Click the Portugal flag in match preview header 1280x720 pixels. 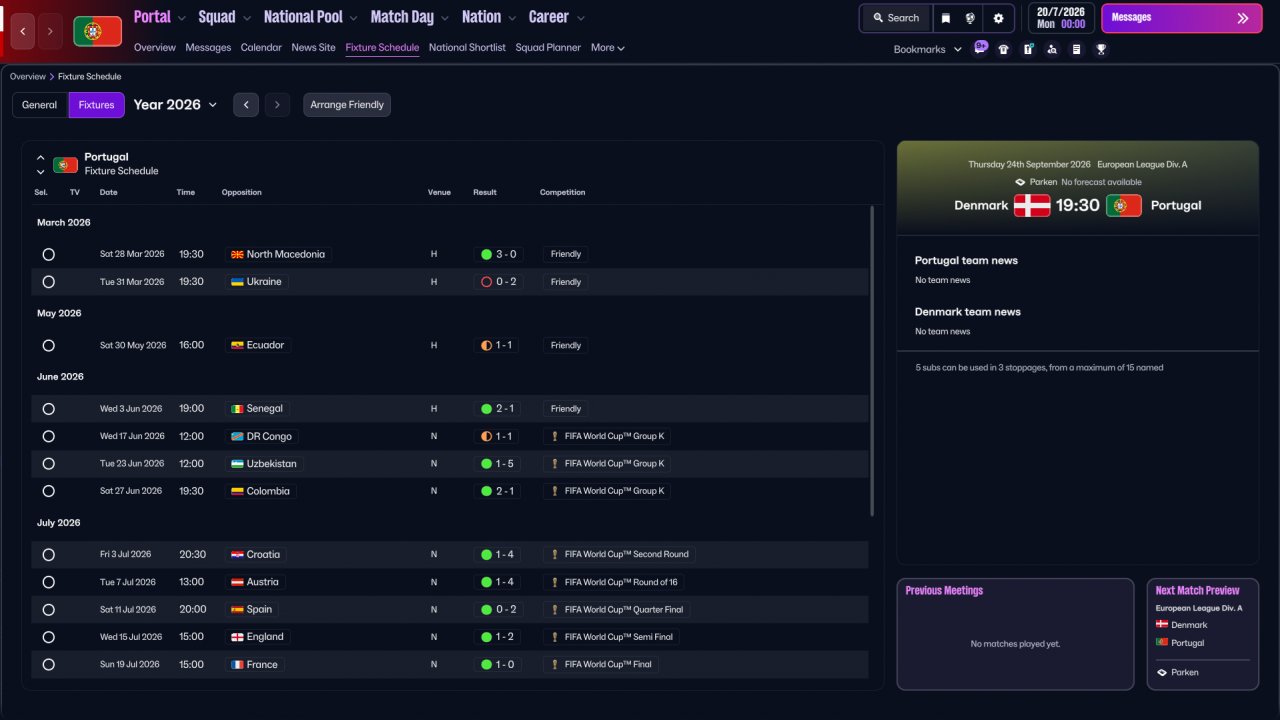point(1124,205)
